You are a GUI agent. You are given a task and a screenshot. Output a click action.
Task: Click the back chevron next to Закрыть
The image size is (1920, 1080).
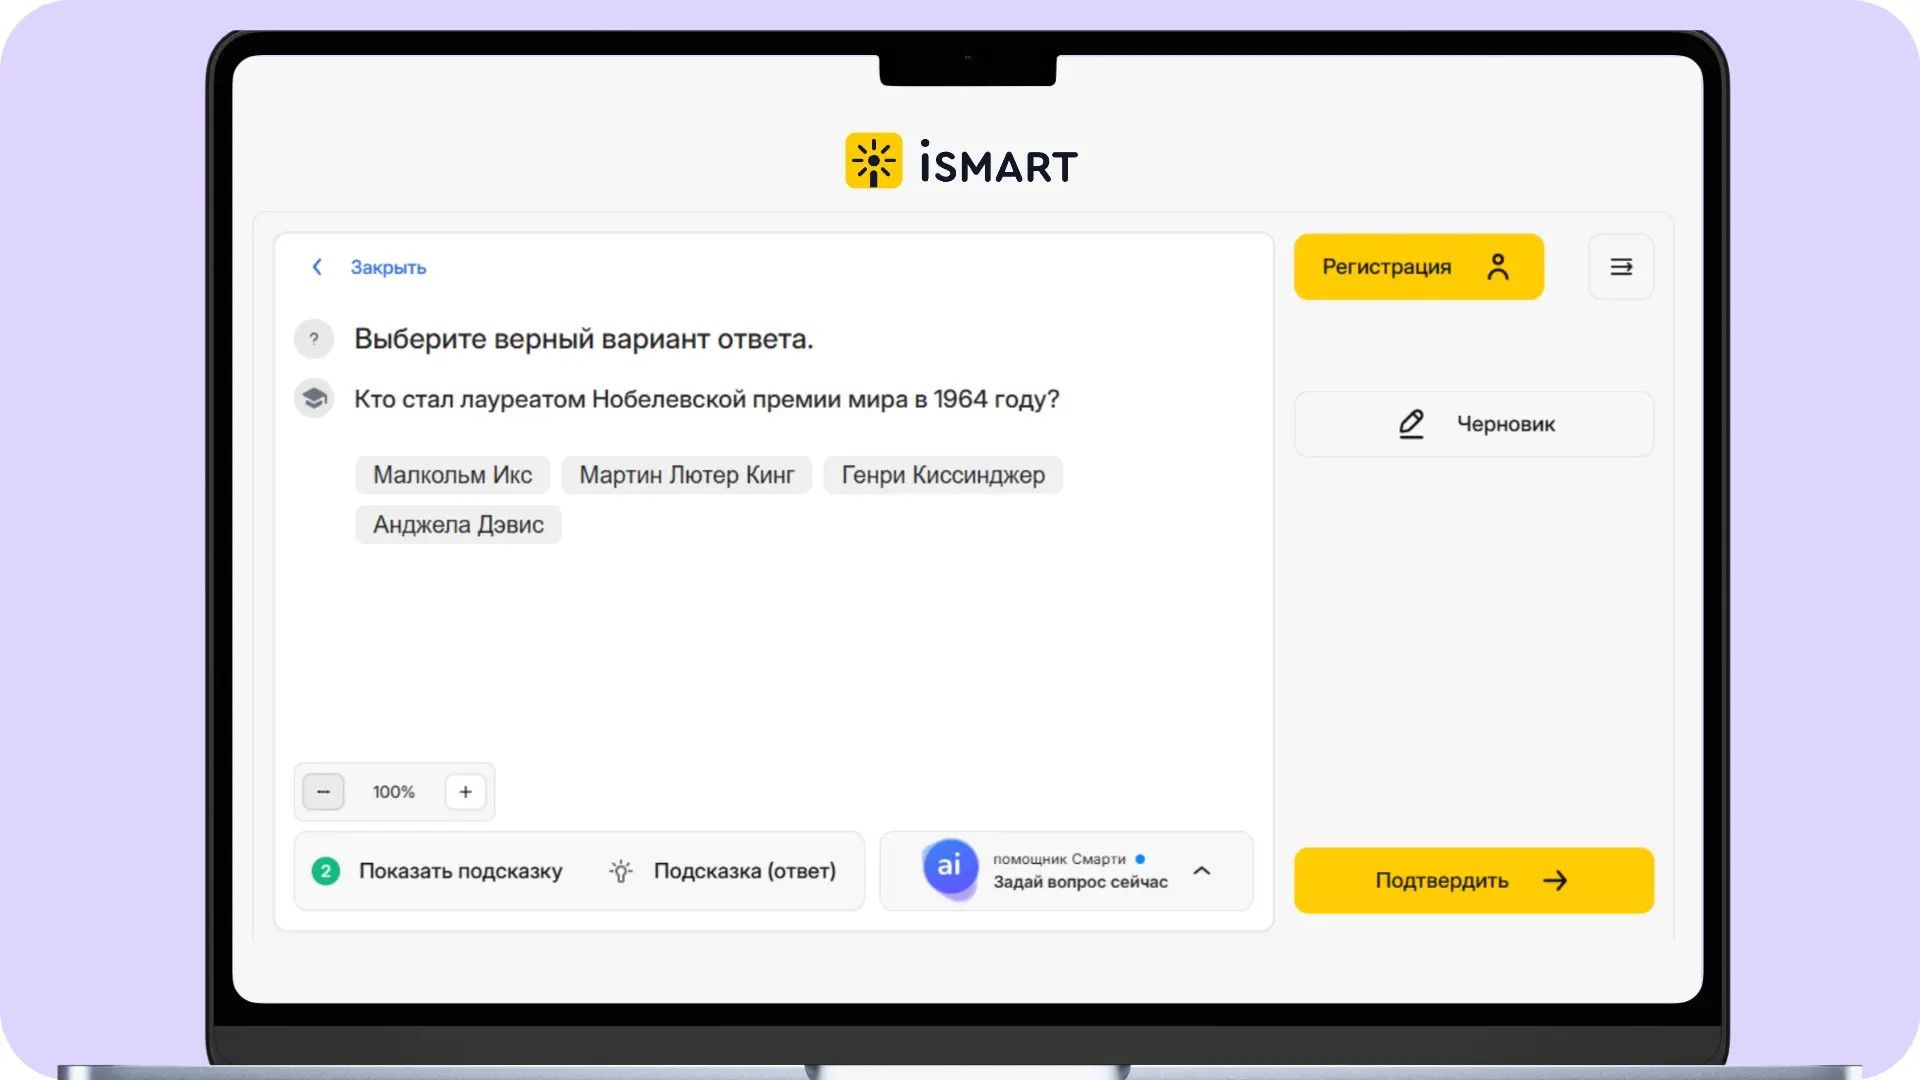tap(317, 267)
